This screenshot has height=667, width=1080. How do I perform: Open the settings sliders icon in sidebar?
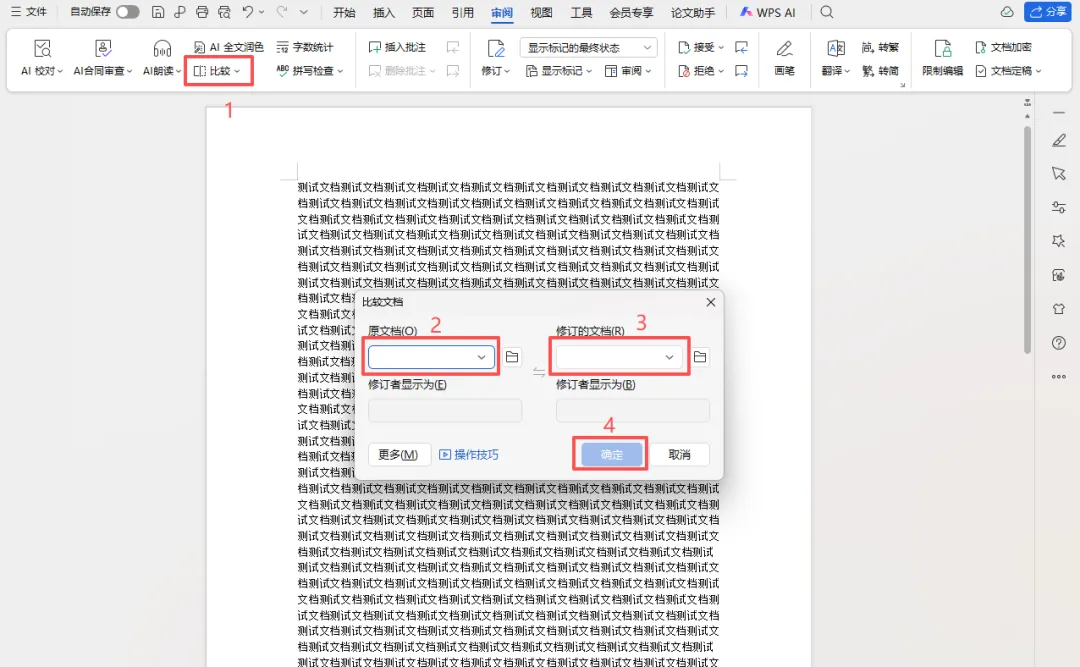coord(1059,207)
